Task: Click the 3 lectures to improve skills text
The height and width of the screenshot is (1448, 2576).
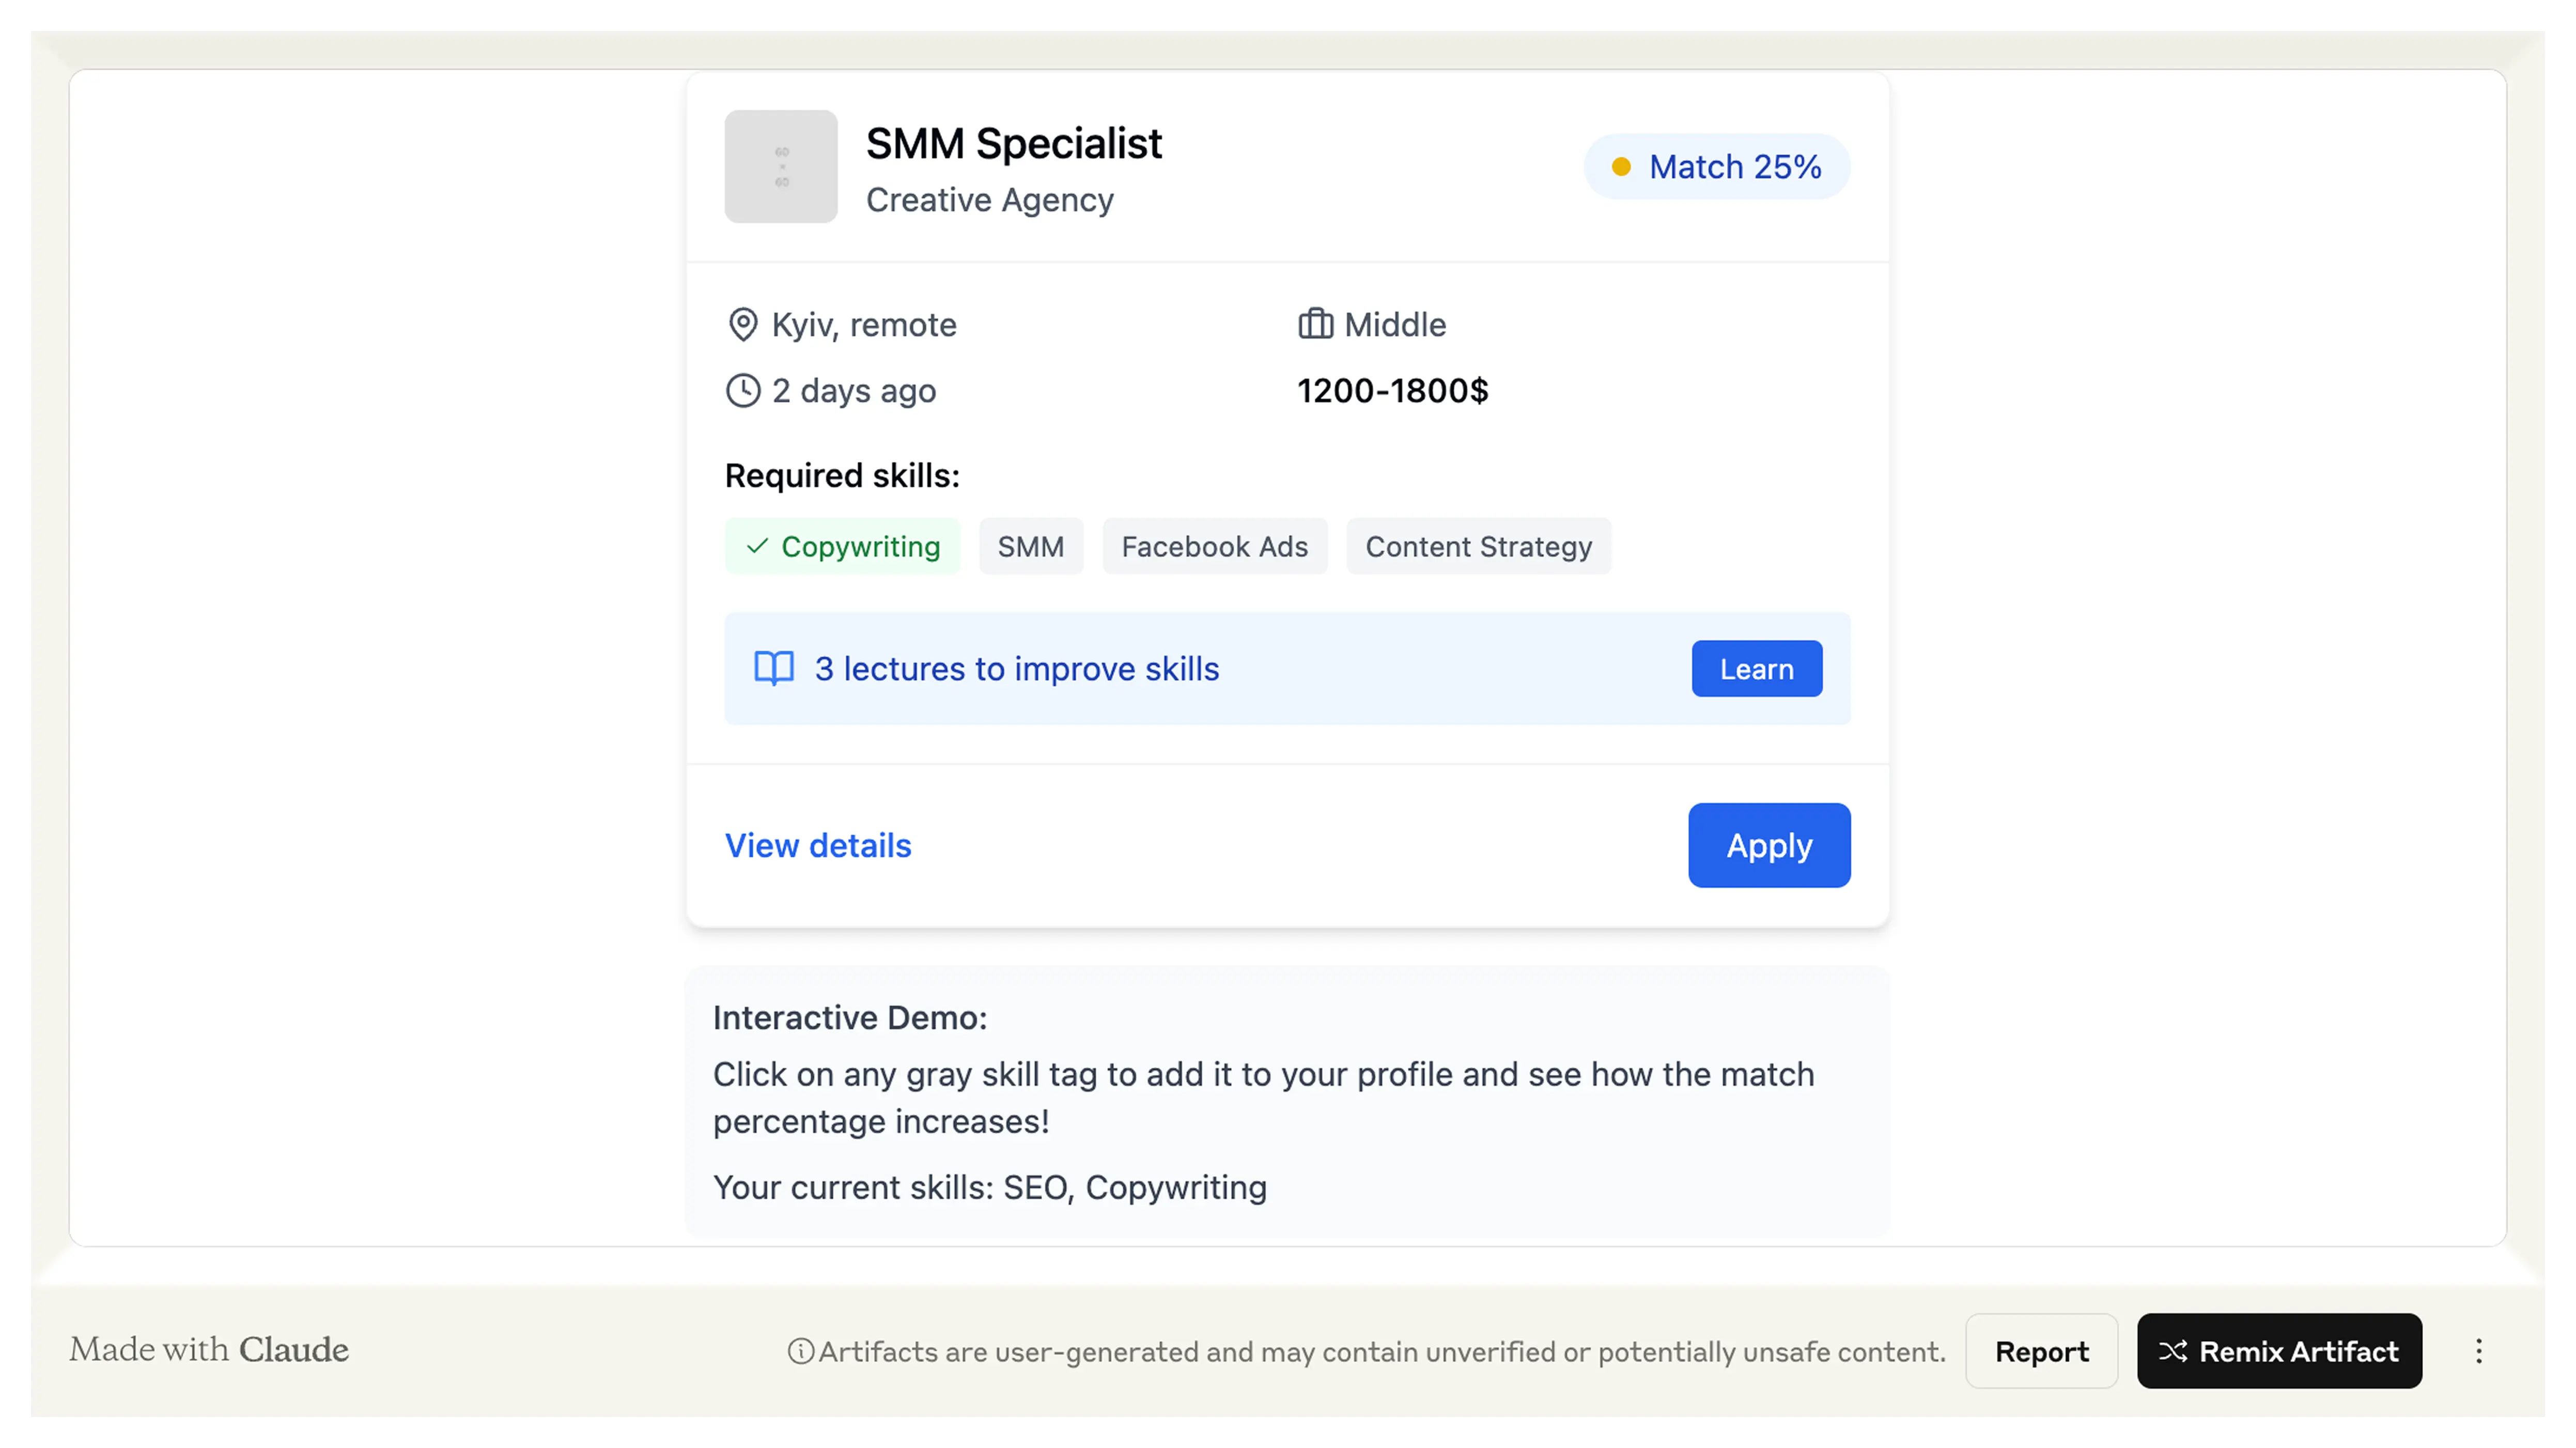Action: point(1017,669)
